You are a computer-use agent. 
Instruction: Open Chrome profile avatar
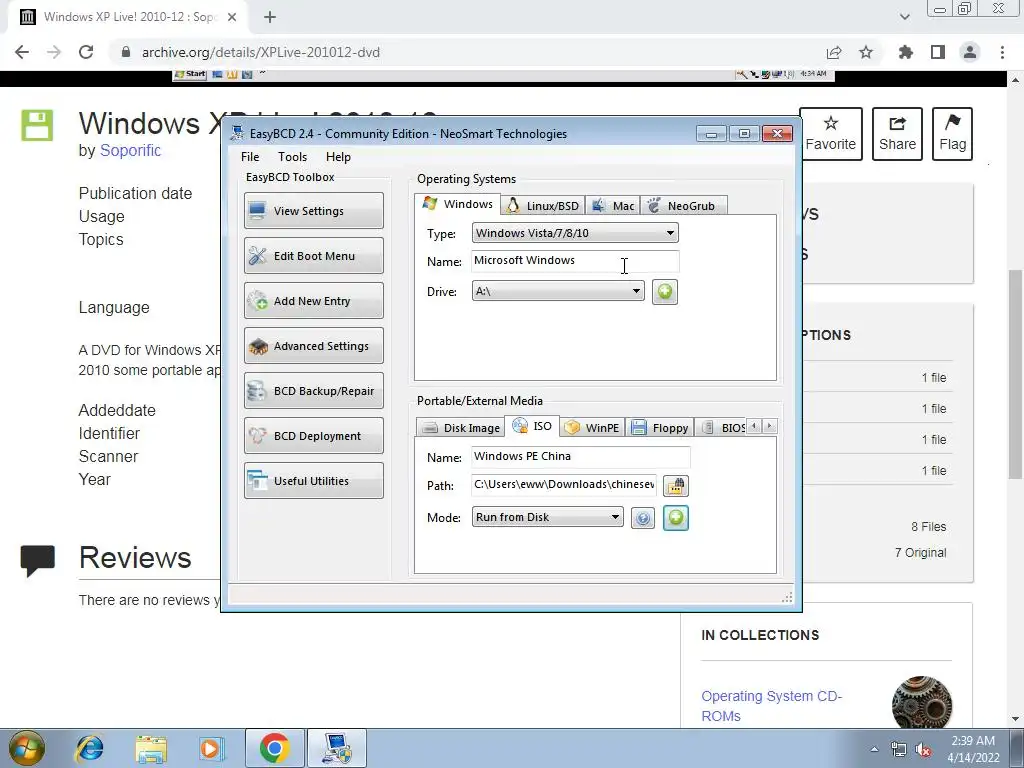[970, 52]
